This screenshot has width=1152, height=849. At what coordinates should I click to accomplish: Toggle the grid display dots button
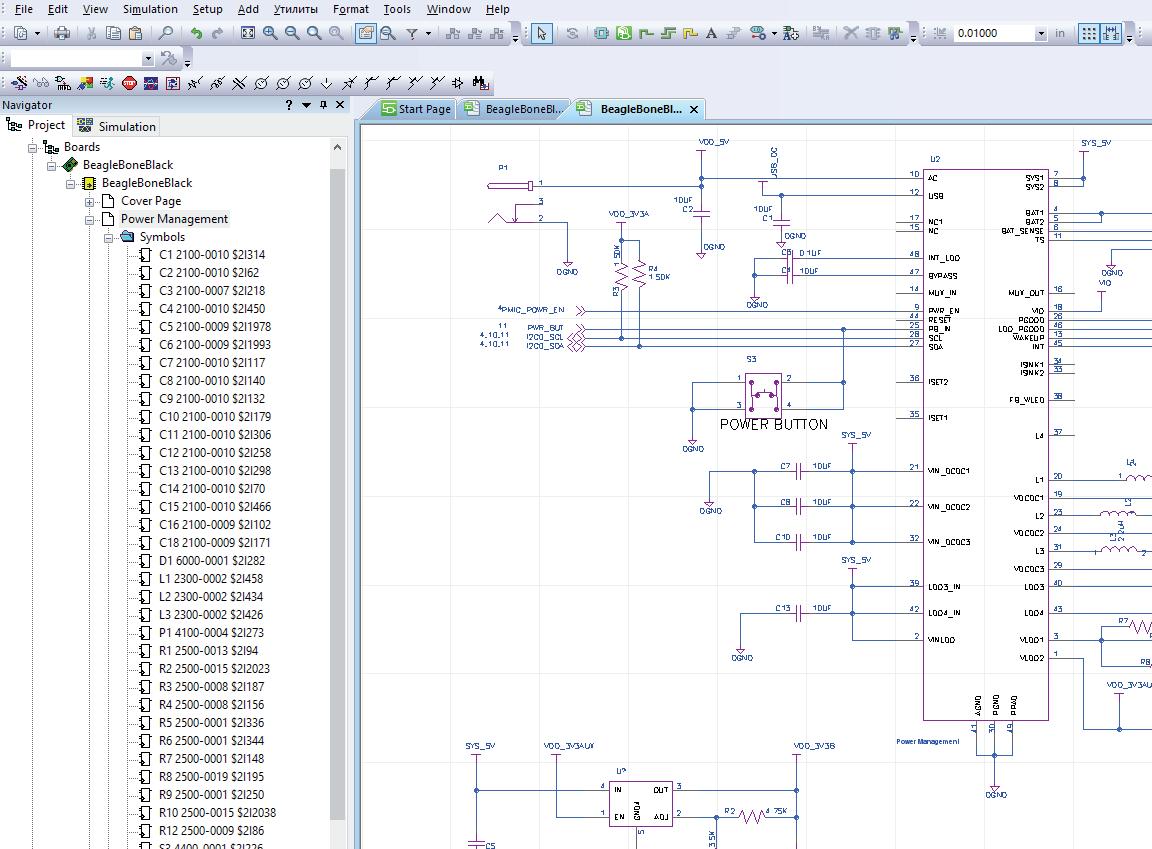pos(1089,33)
